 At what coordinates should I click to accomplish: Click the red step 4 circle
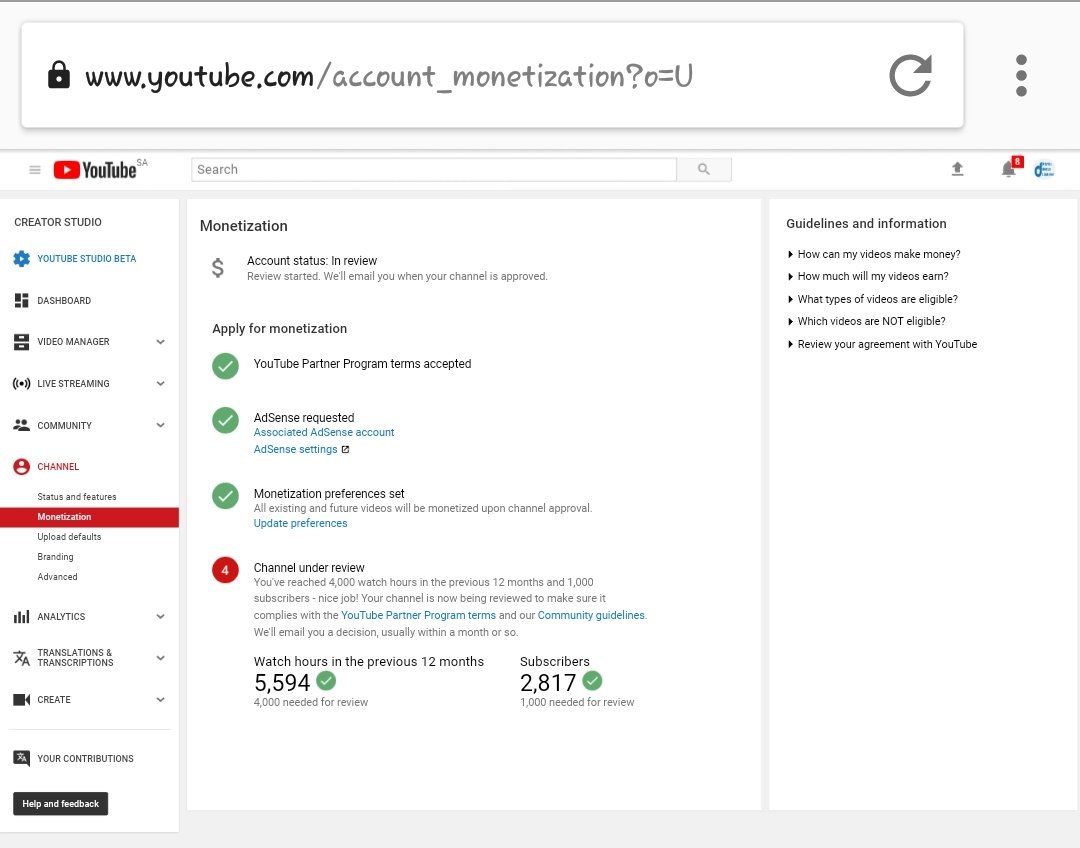click(225, 570)
